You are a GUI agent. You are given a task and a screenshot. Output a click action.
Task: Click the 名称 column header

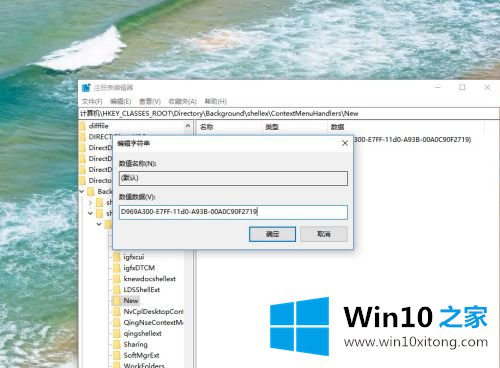click(x=207, y=127)
